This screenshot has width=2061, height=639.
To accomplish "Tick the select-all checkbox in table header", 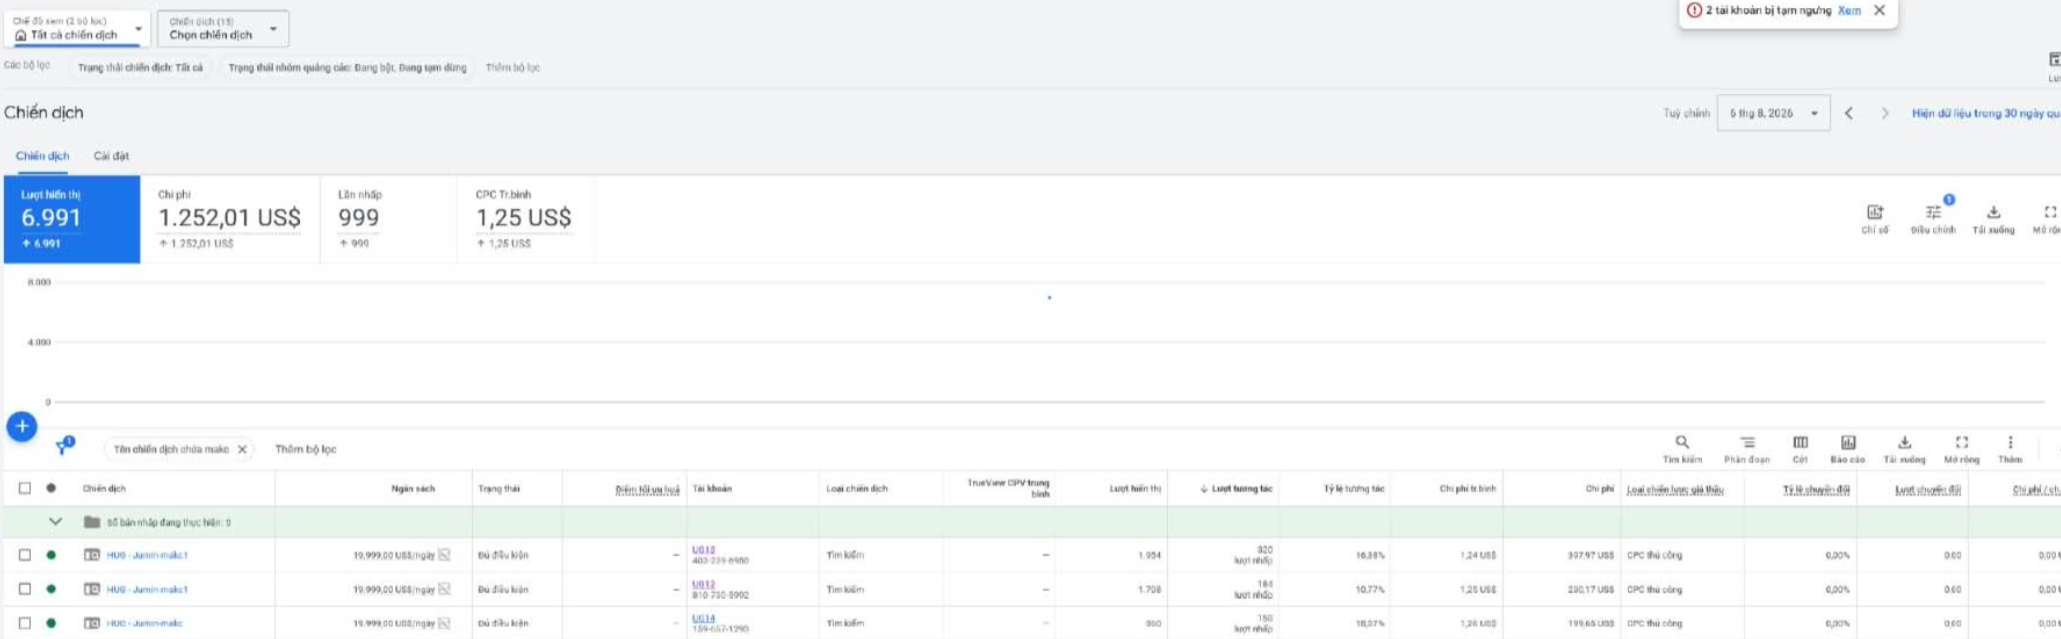I will (x=25, y=488).
